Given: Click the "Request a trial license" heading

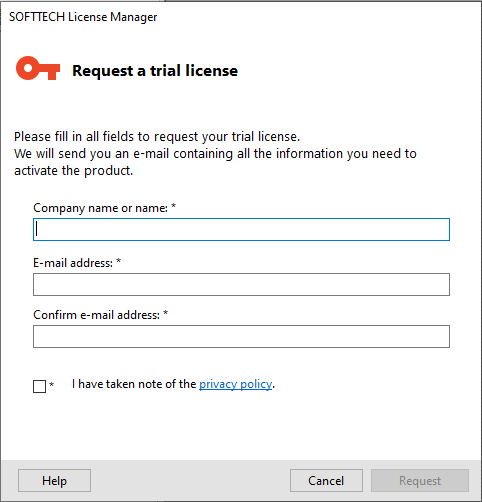Looking at the screenshot, I should 155,71.
